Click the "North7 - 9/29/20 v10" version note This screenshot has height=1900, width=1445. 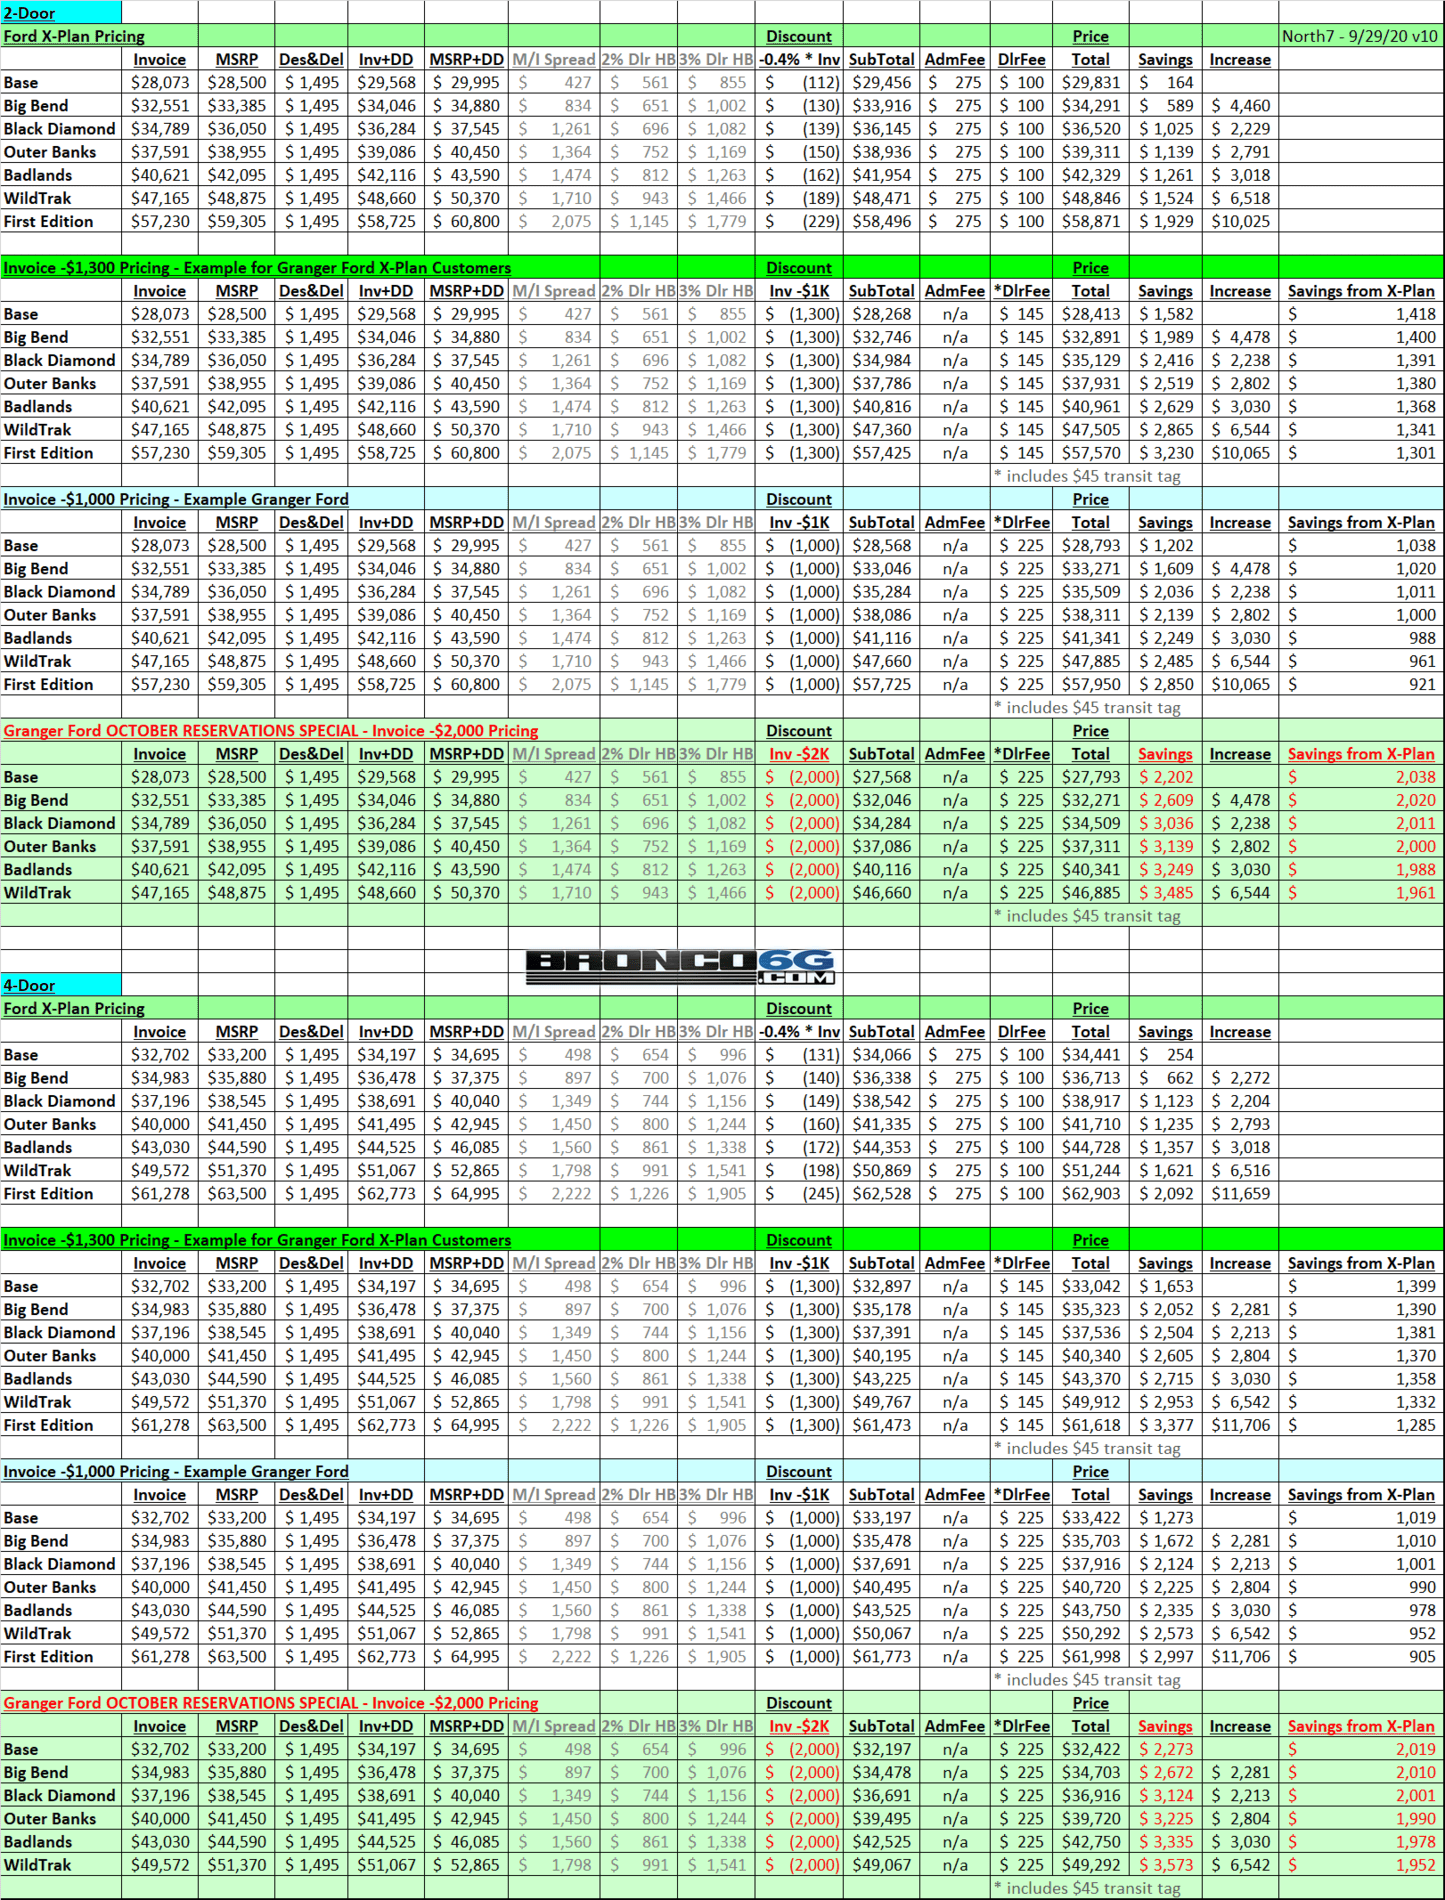(x=1360, y=36)
